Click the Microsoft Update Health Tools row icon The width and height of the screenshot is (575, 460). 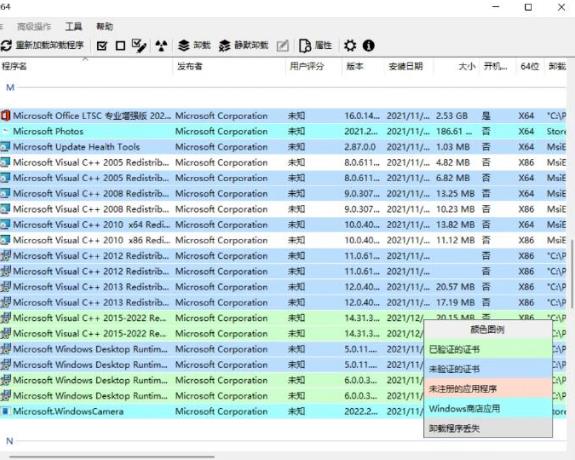[x=5, y=147]
